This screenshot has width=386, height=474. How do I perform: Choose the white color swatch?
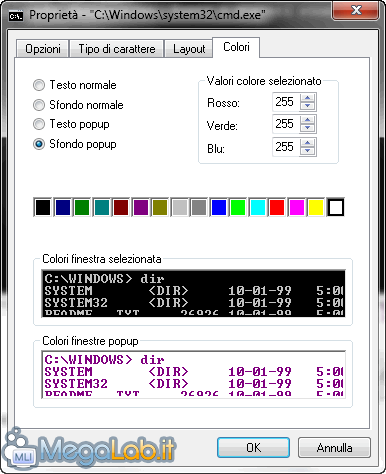point(336,207)
